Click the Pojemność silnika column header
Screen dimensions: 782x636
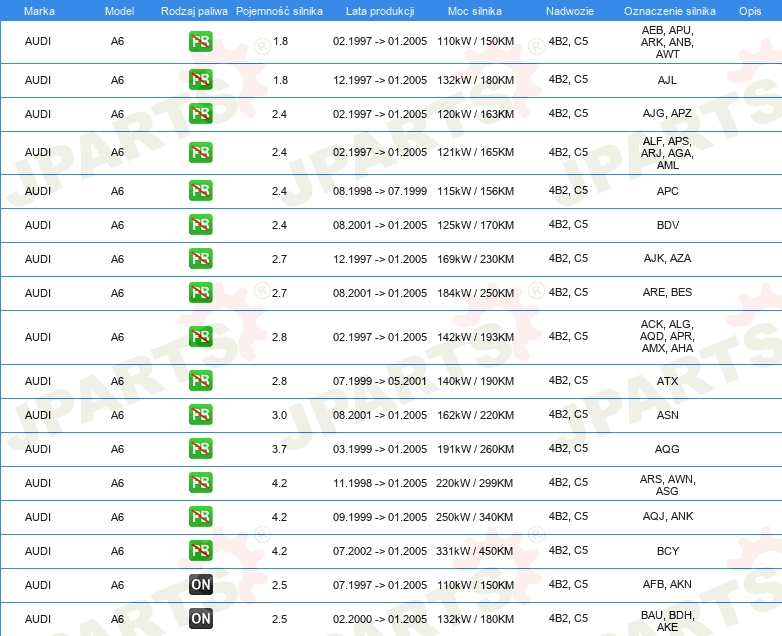pyautogui.click(x=279, y=11)
